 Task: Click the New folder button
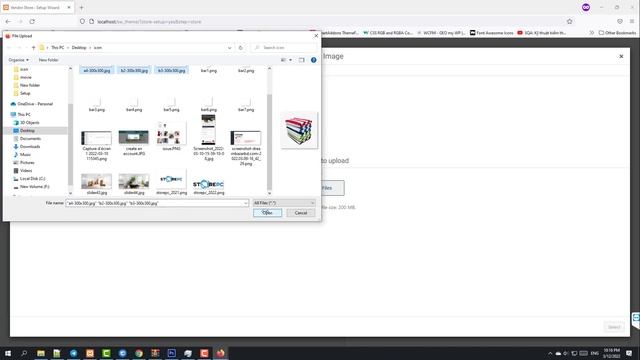pyautogui.click(x=49, y=60)
